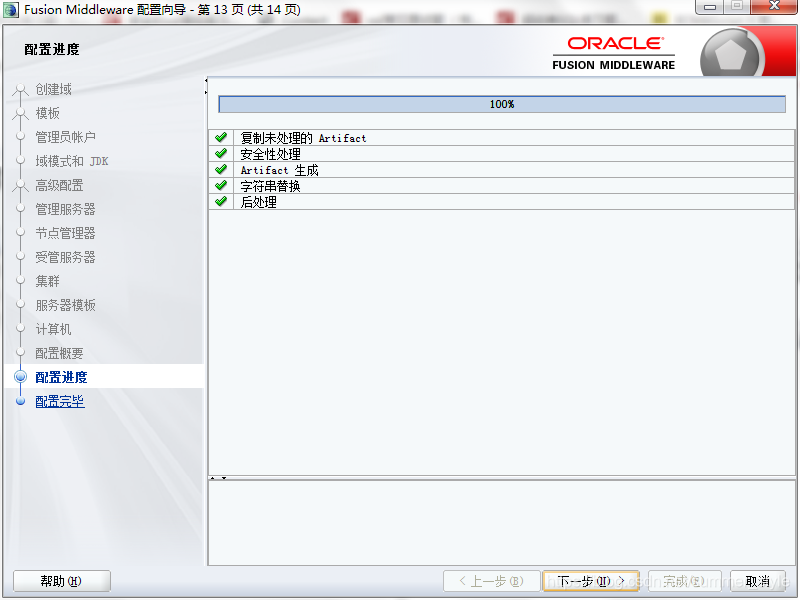The image size is (800, 600).
Task: Click the 配置完毕 step bullet icon
Action: pyautogui.click(x=20, y=401)
